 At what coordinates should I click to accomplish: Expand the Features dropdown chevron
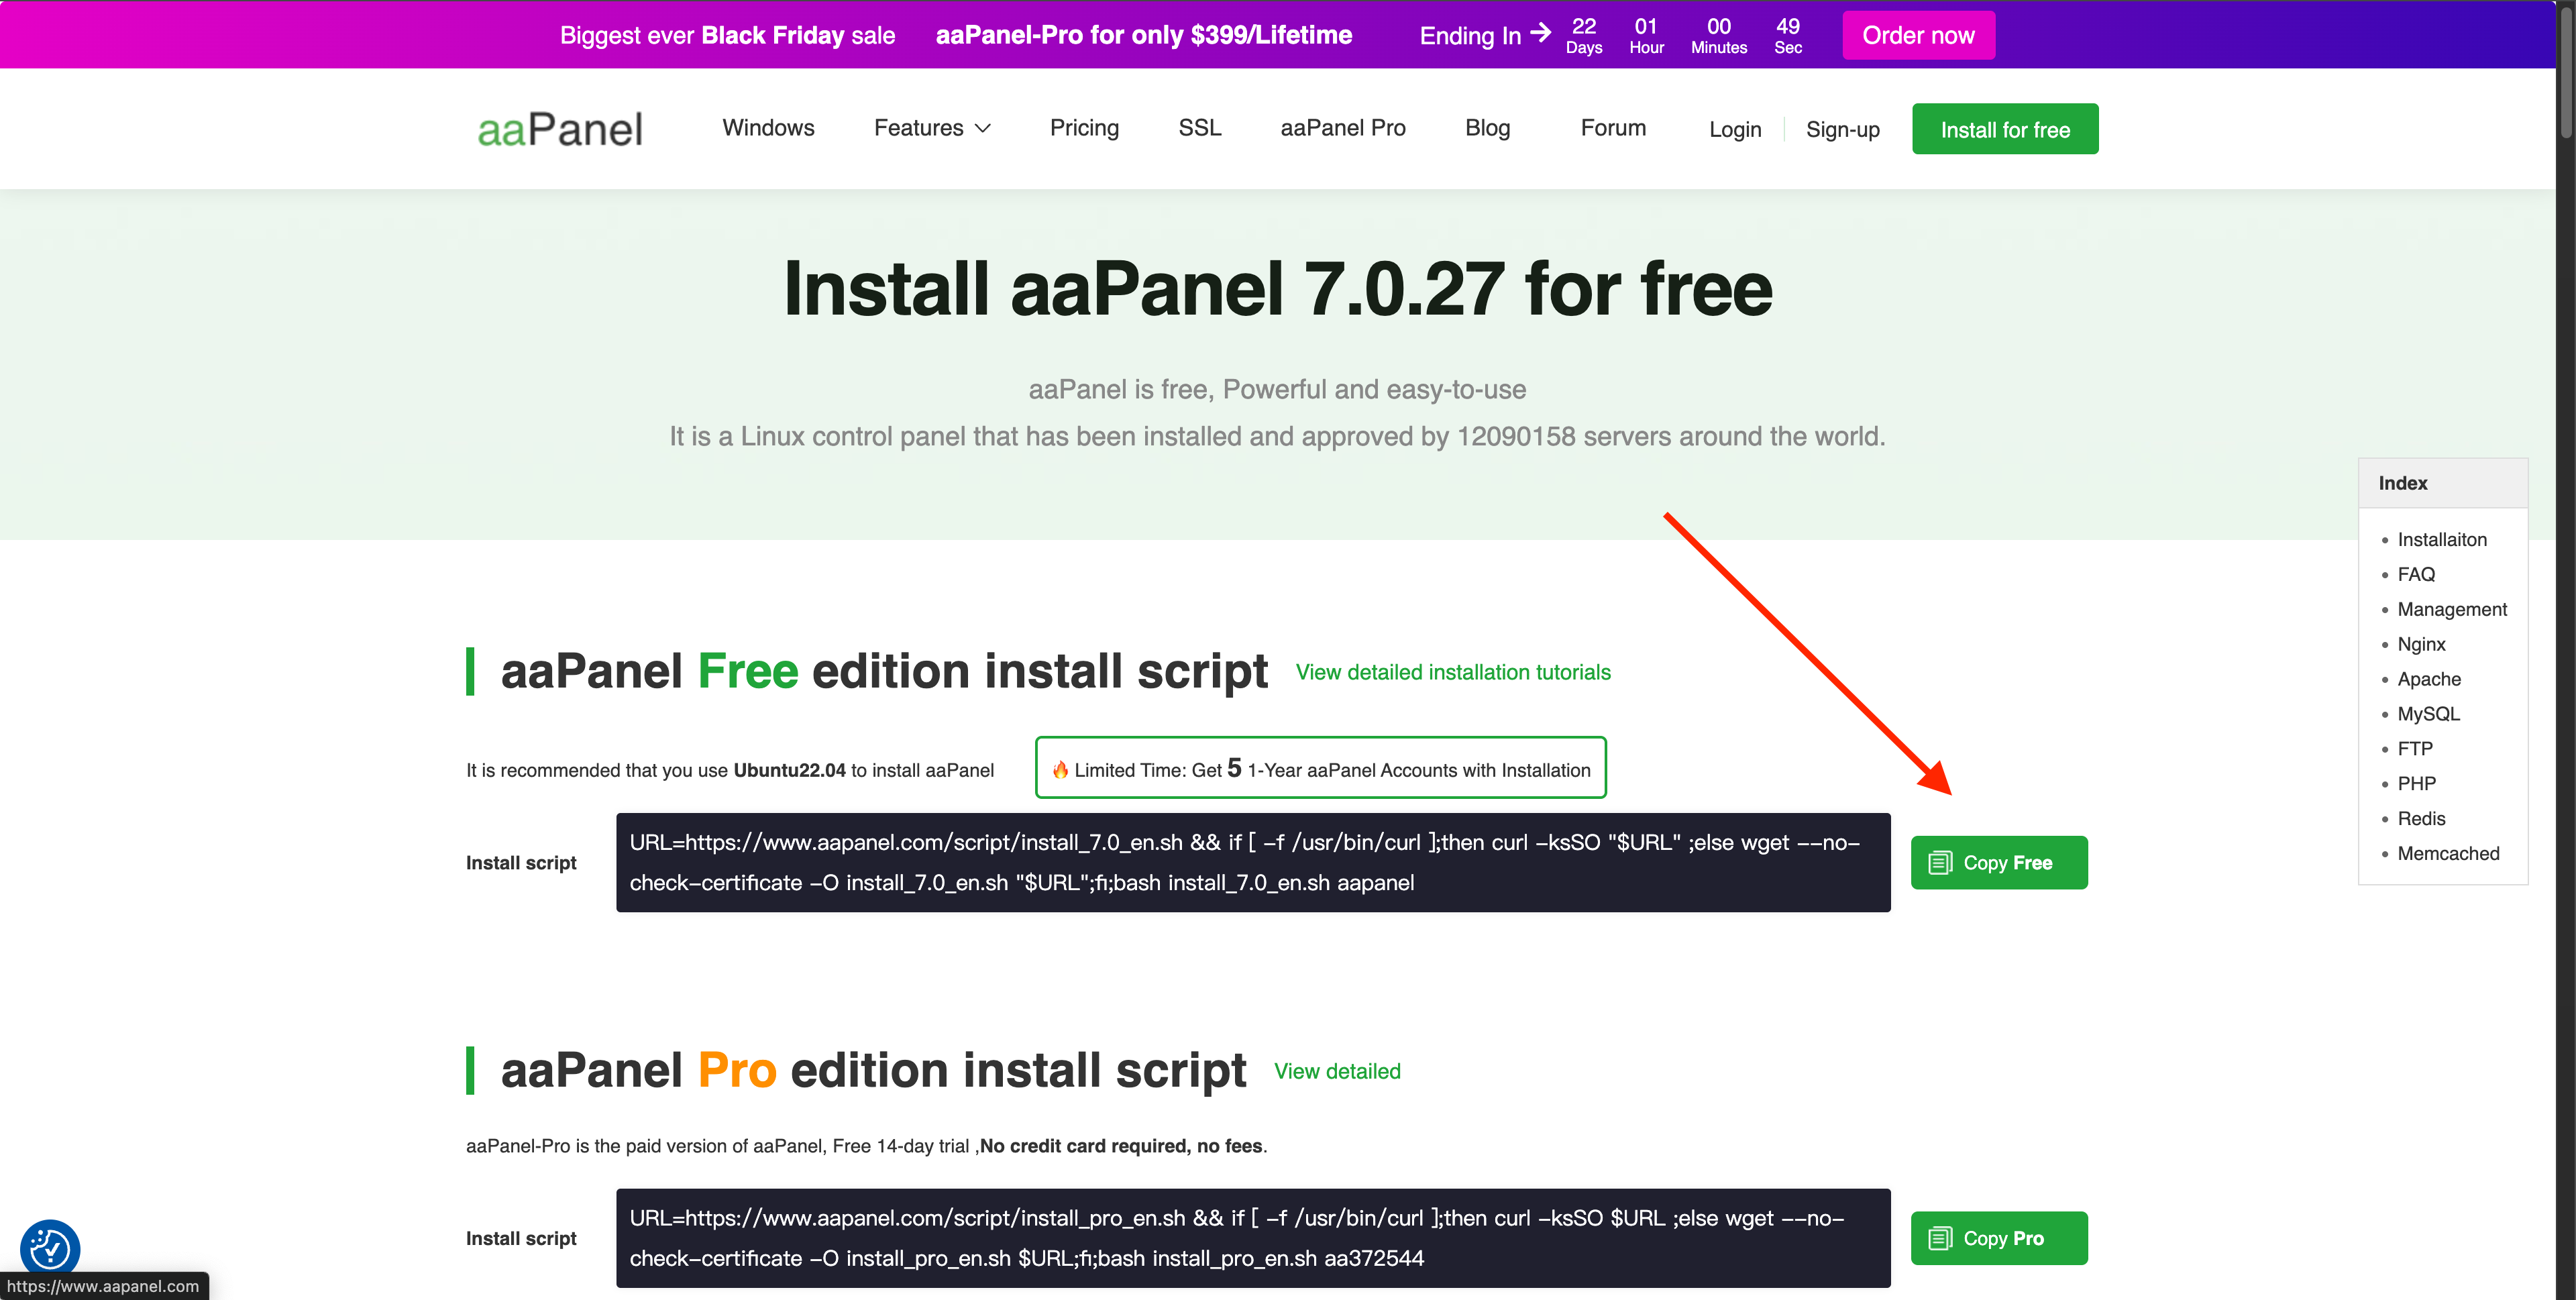983,128
